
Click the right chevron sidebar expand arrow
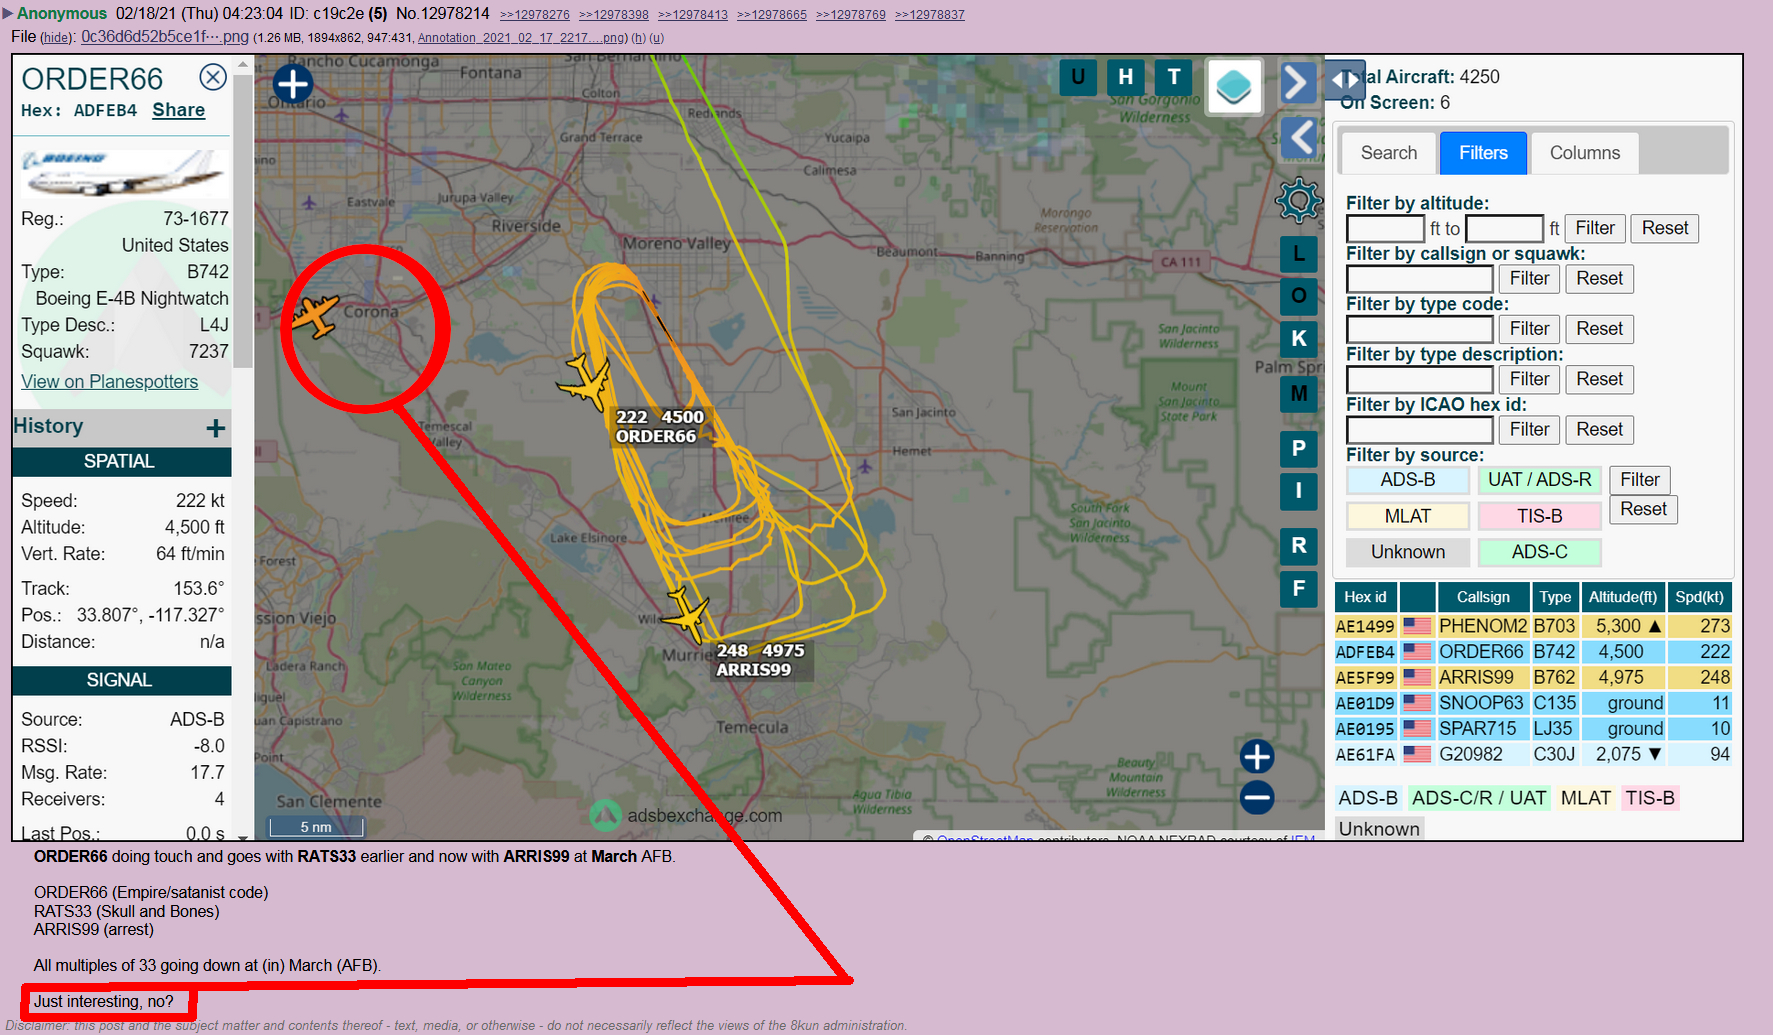pyautogui.click(x=1297, y=82)
